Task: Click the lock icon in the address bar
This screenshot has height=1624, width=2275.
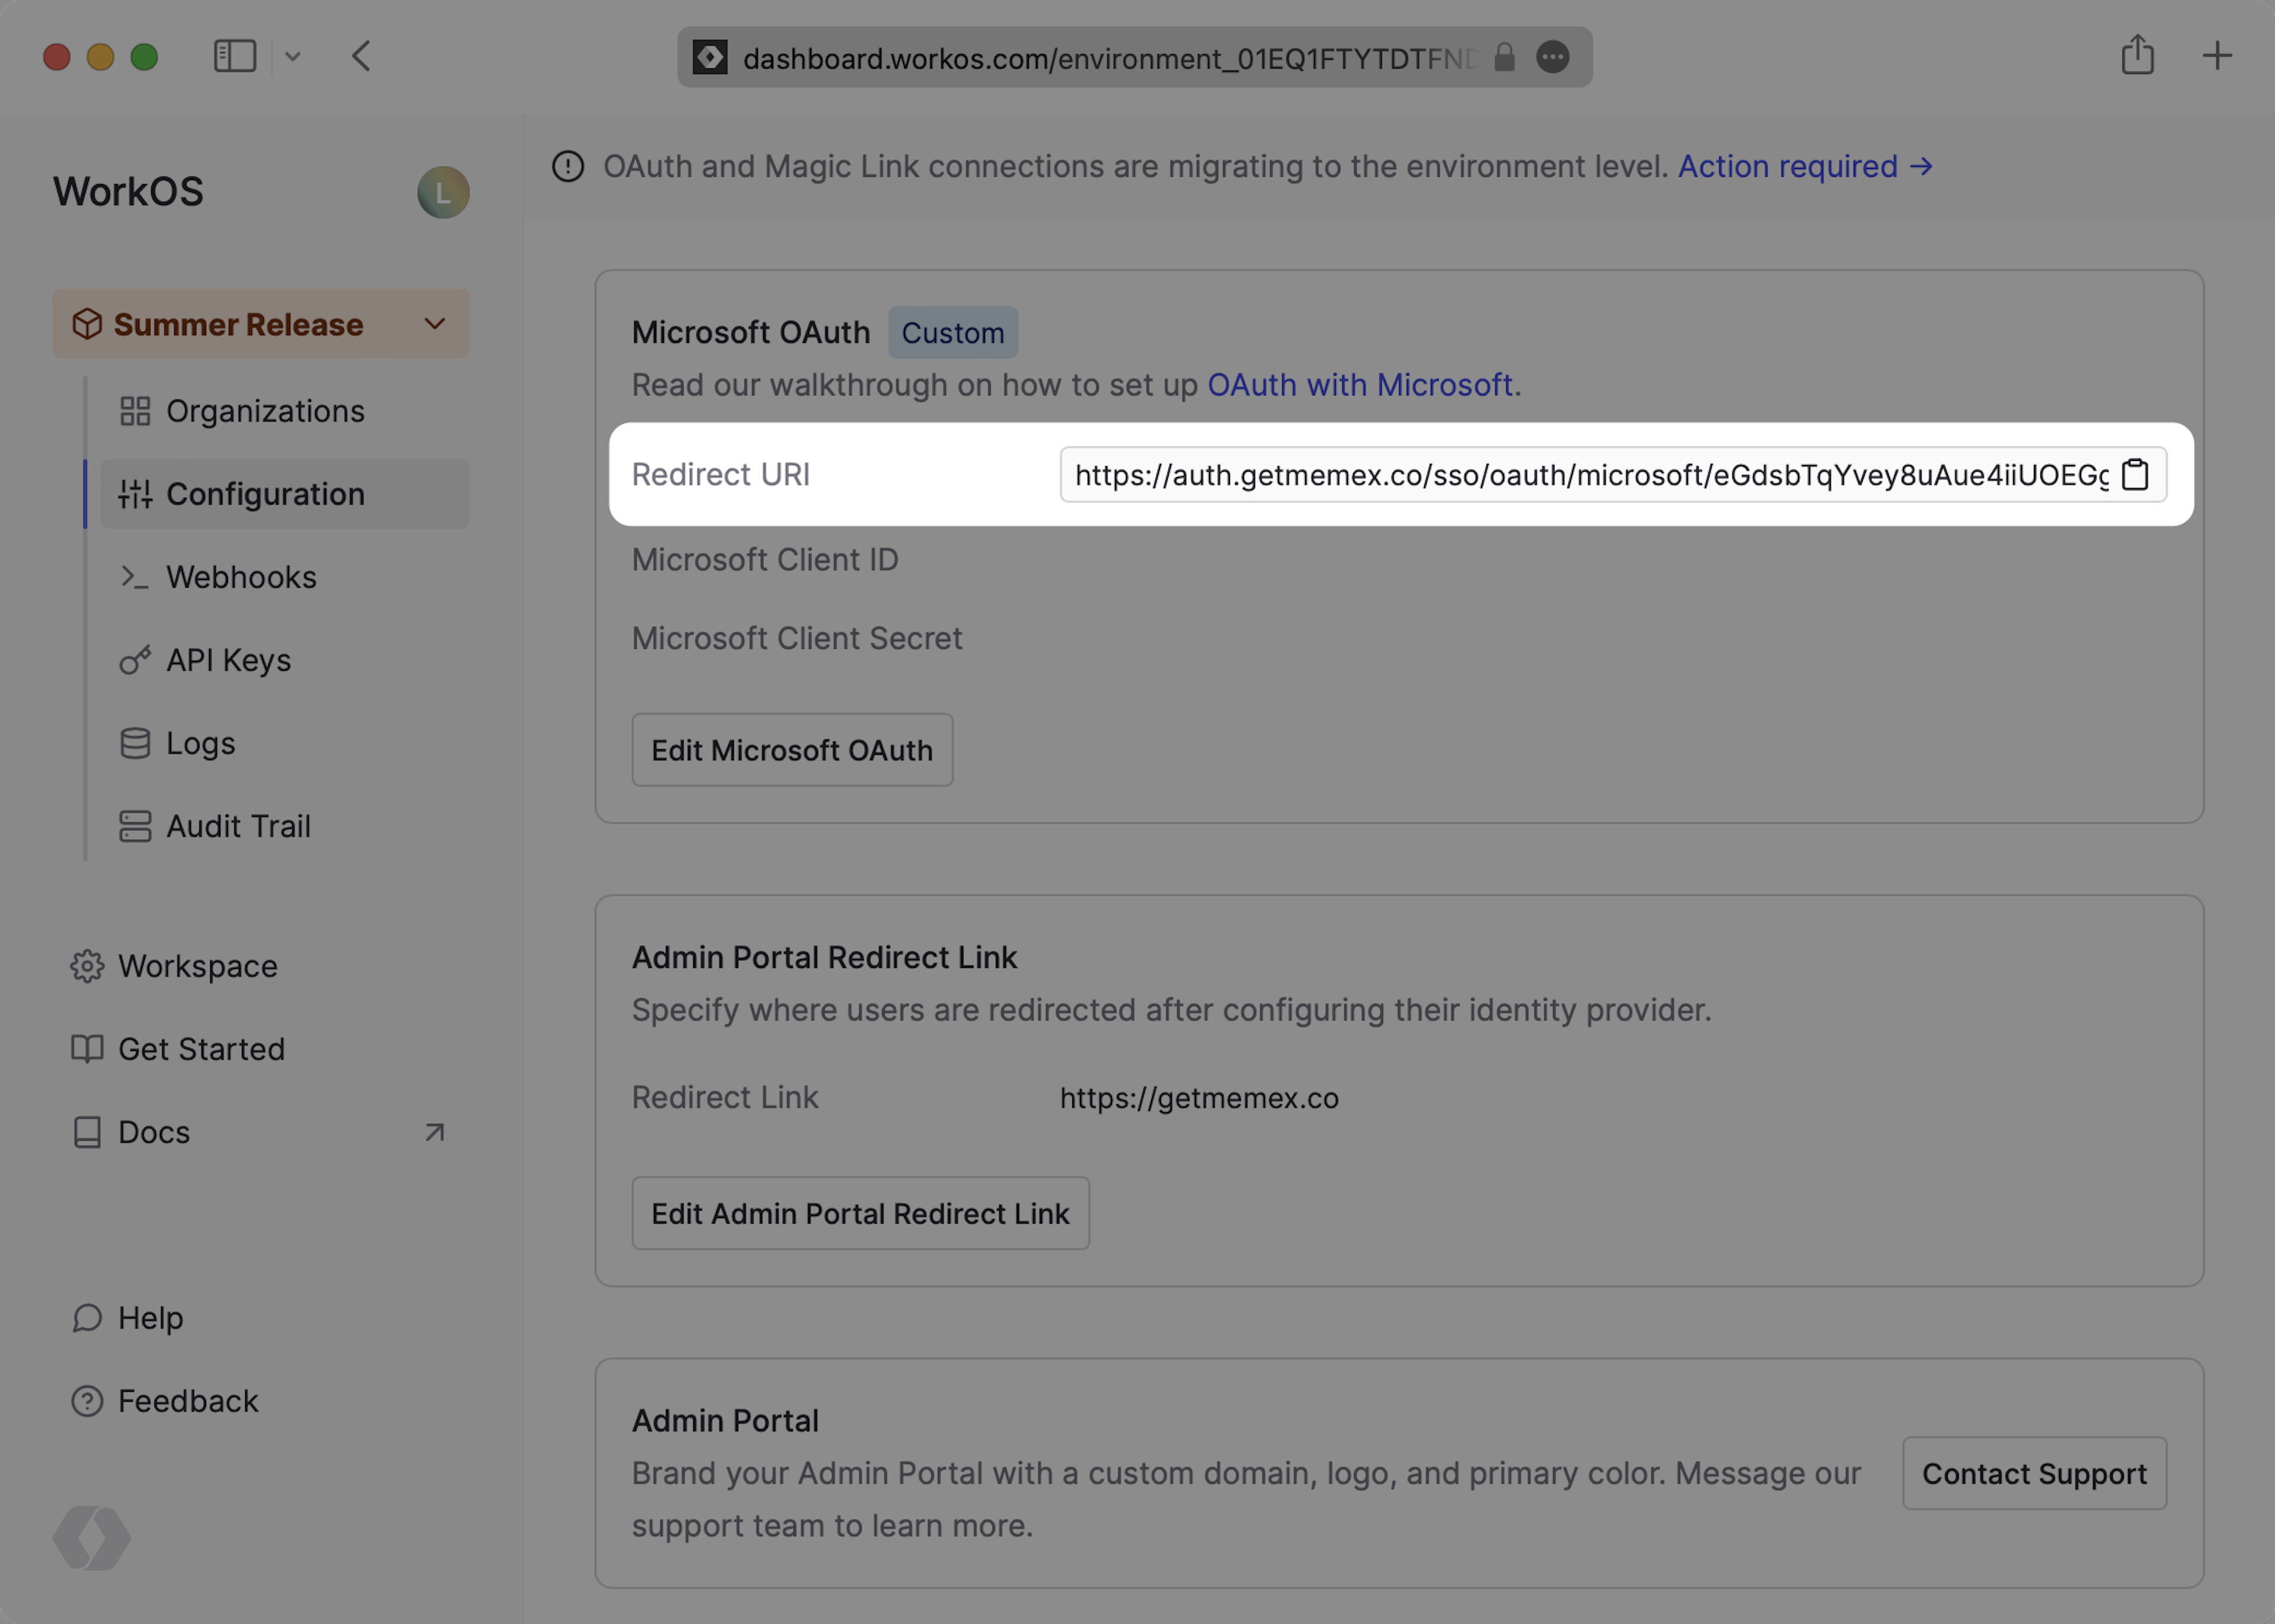Action: click(x=1503, y=57)
